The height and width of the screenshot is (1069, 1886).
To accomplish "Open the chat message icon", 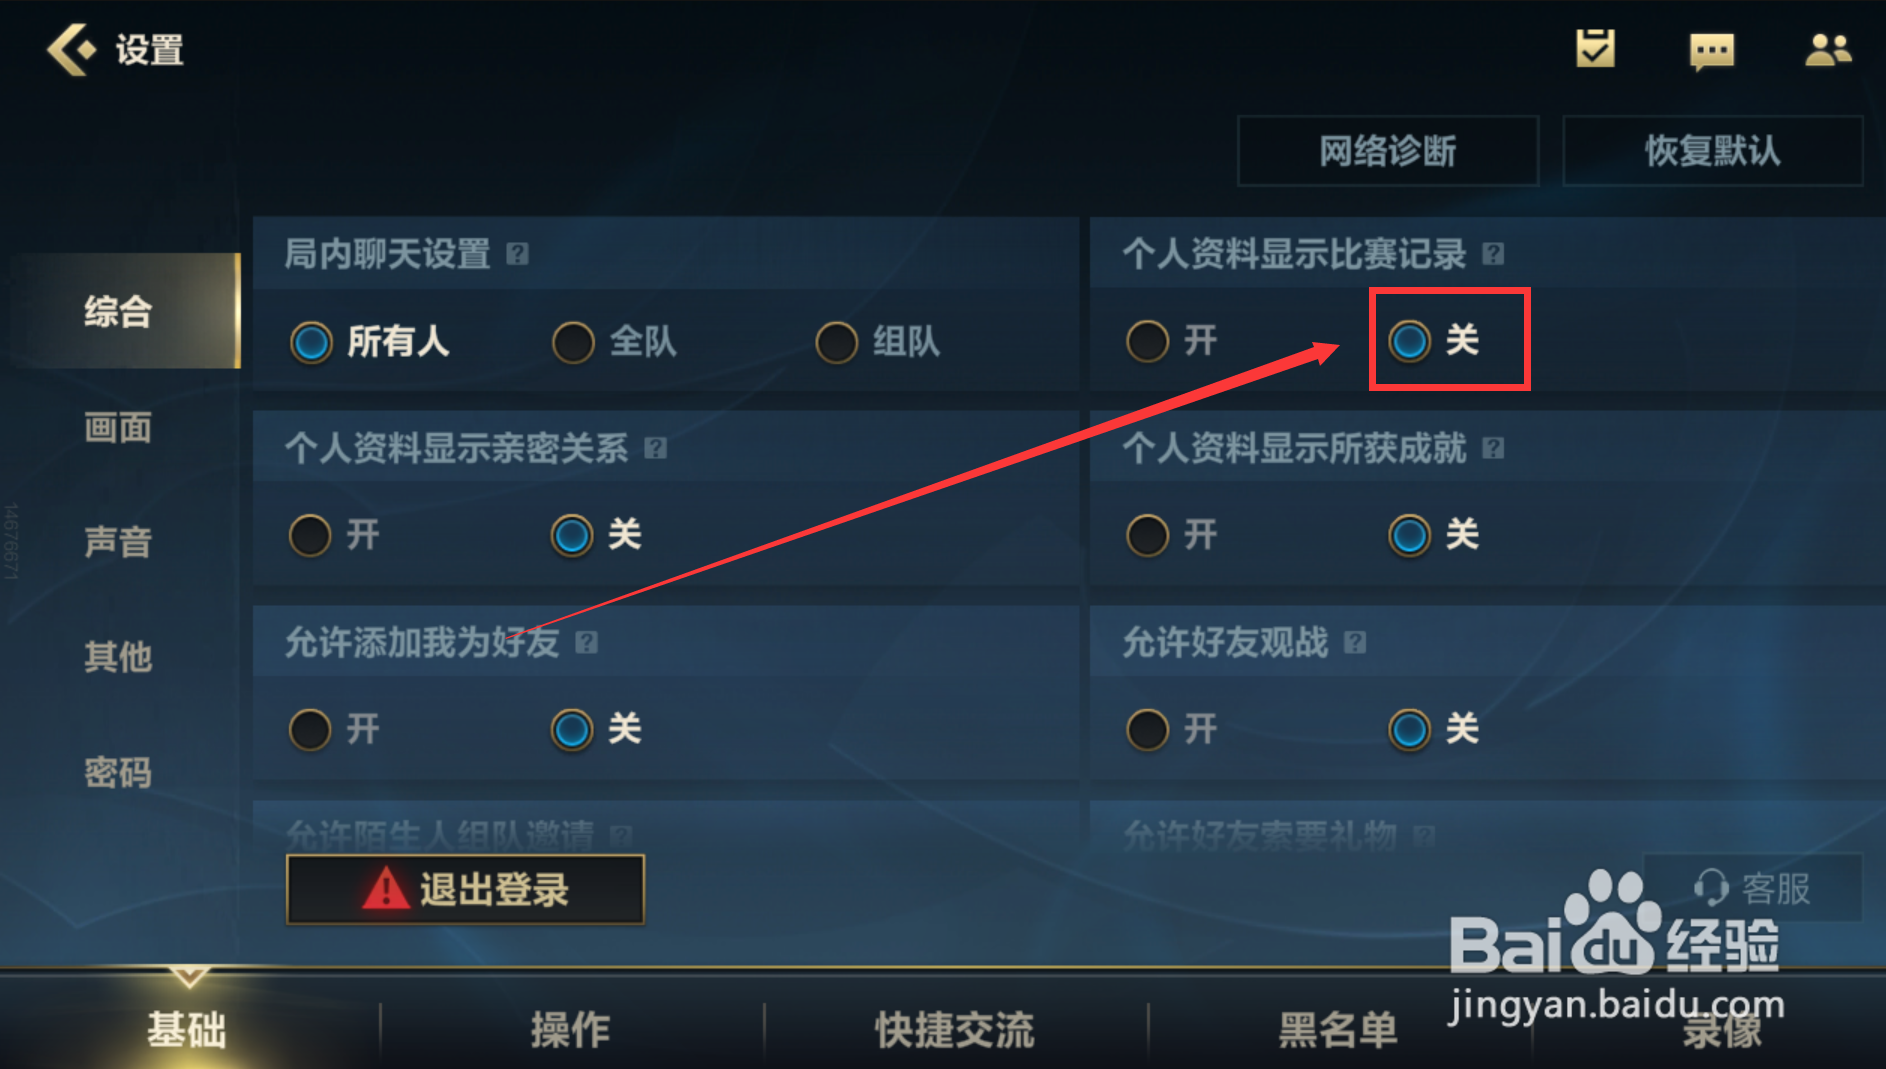I will coord(1711,51).
